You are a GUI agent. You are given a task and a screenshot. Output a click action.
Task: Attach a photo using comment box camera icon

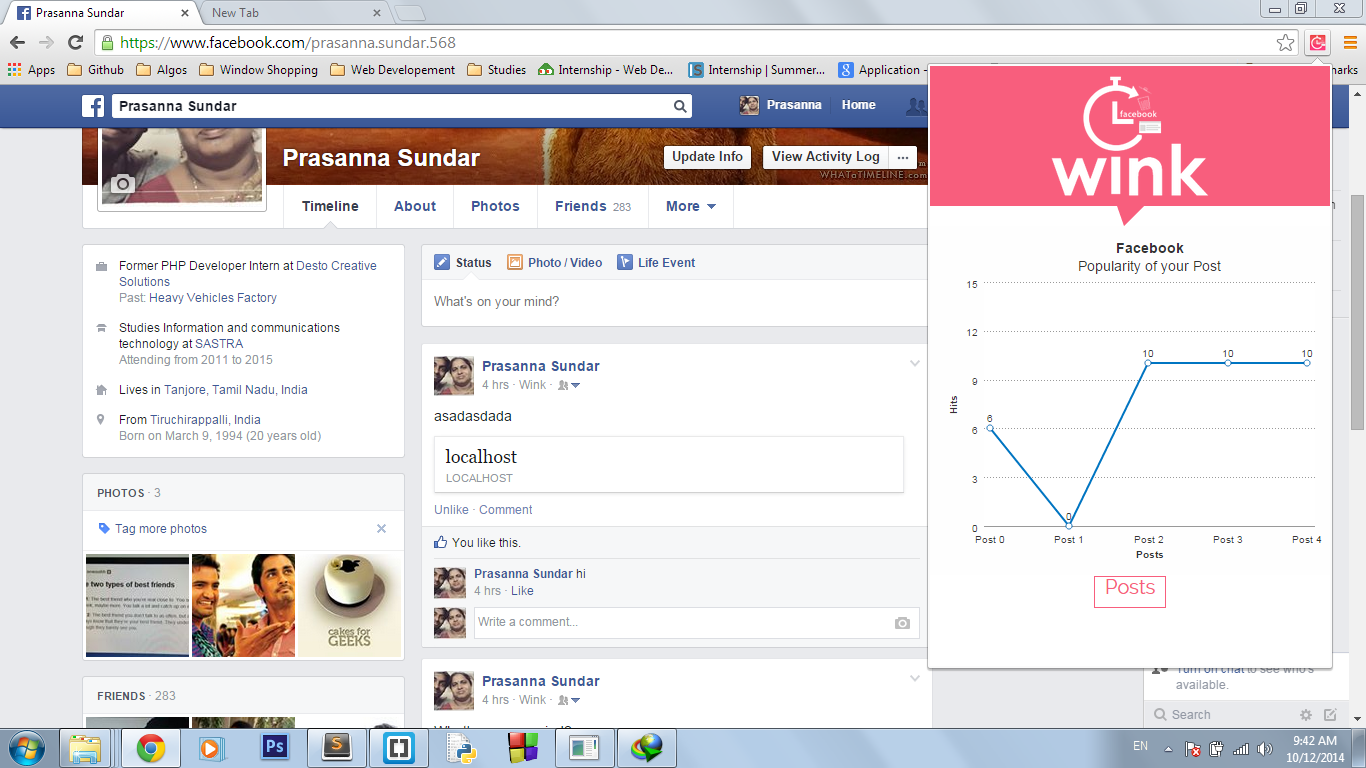click(x=902, y=623)
